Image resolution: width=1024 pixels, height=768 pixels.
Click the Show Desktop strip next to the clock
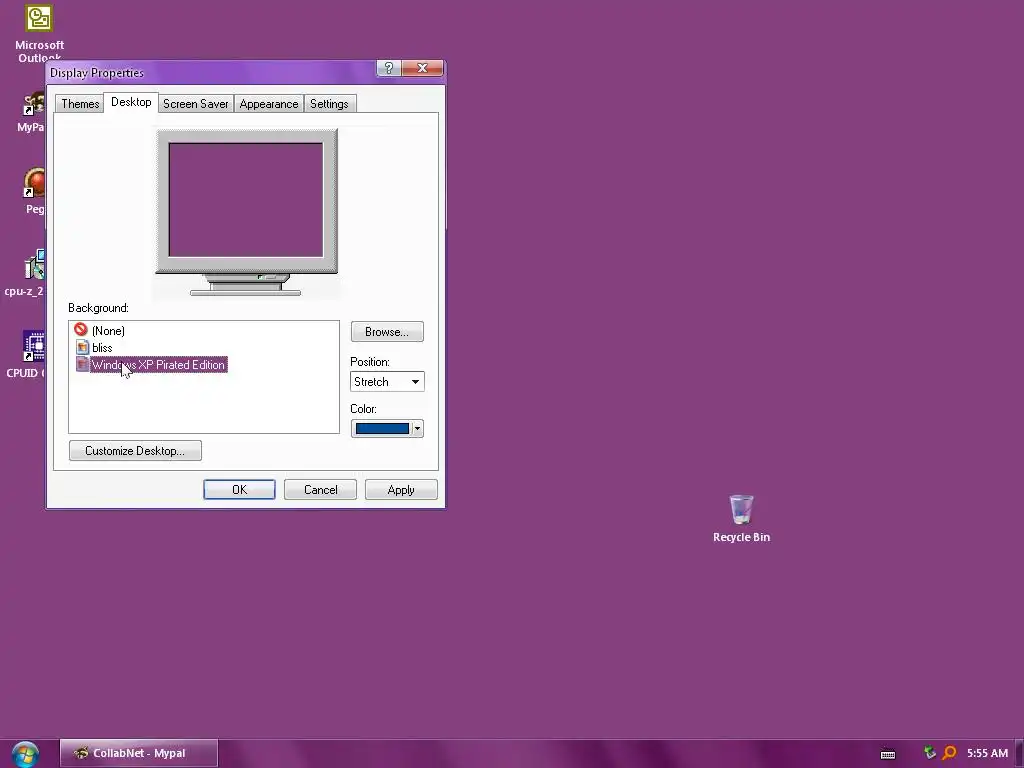click(1019, 754)
